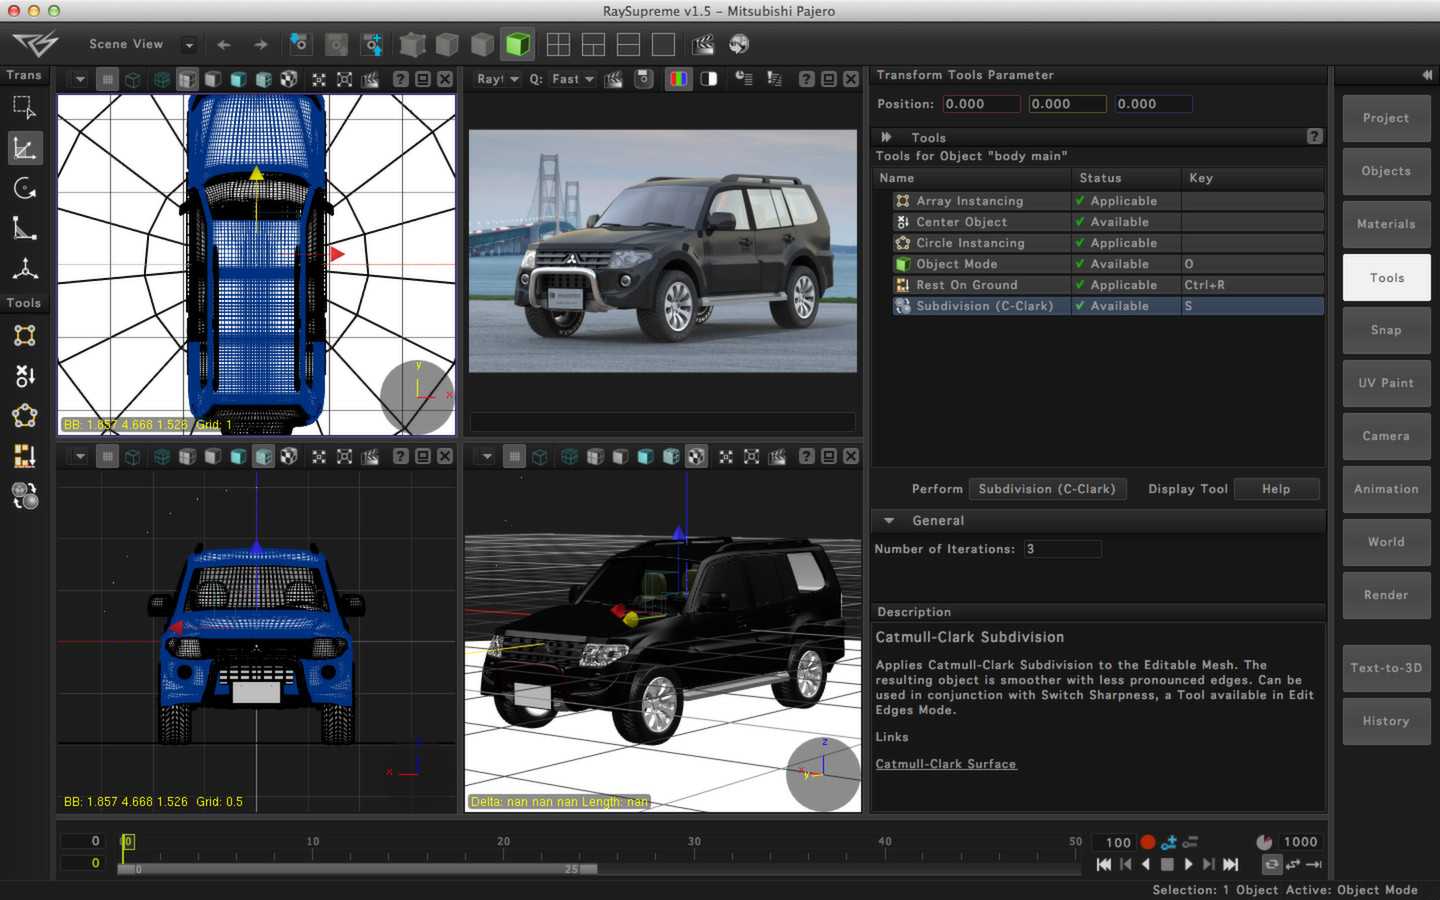Click the Help button next to Display Tool

[1276, 489]
